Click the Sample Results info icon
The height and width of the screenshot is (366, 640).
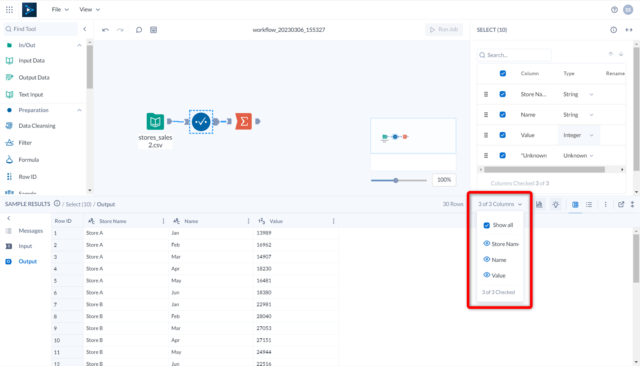(x=57, y=204)
